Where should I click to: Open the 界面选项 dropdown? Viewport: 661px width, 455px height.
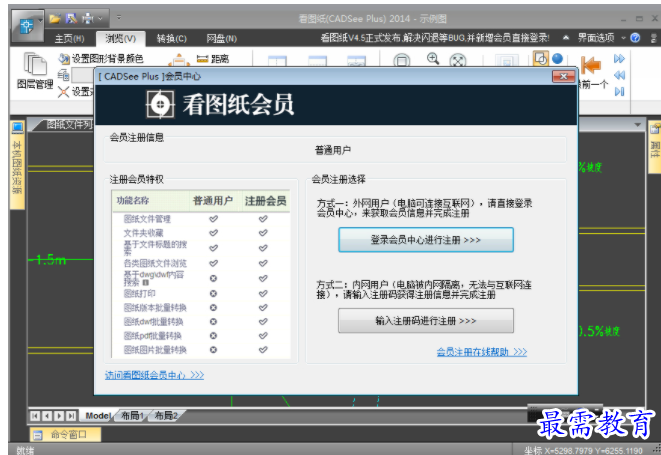[601, 38]
